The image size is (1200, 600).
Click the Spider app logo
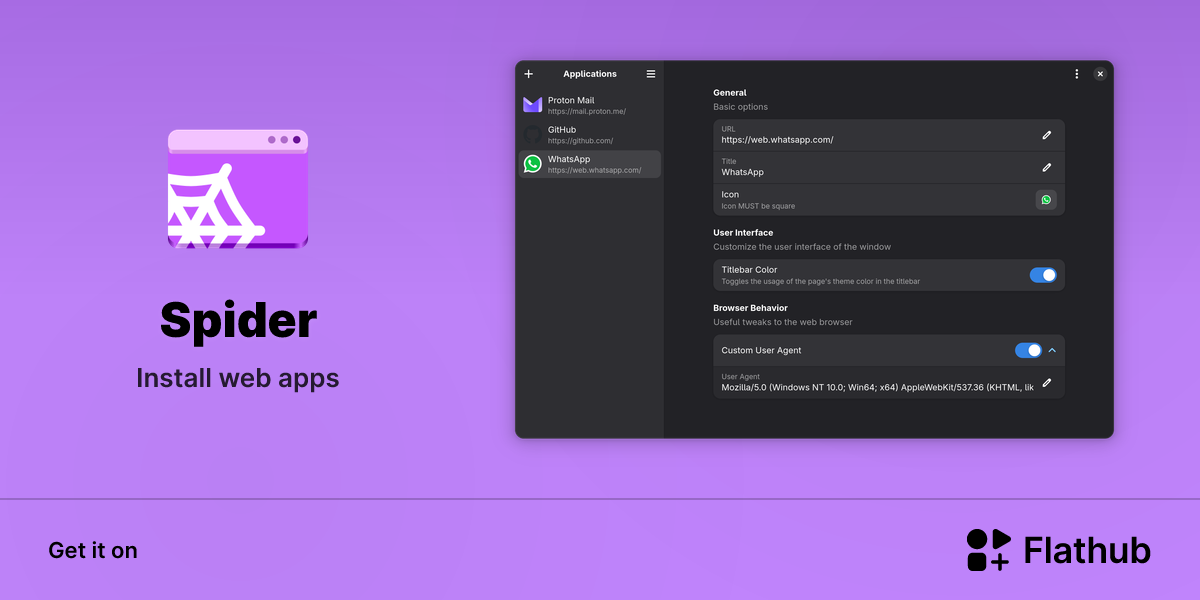click(x=238, y=189)
